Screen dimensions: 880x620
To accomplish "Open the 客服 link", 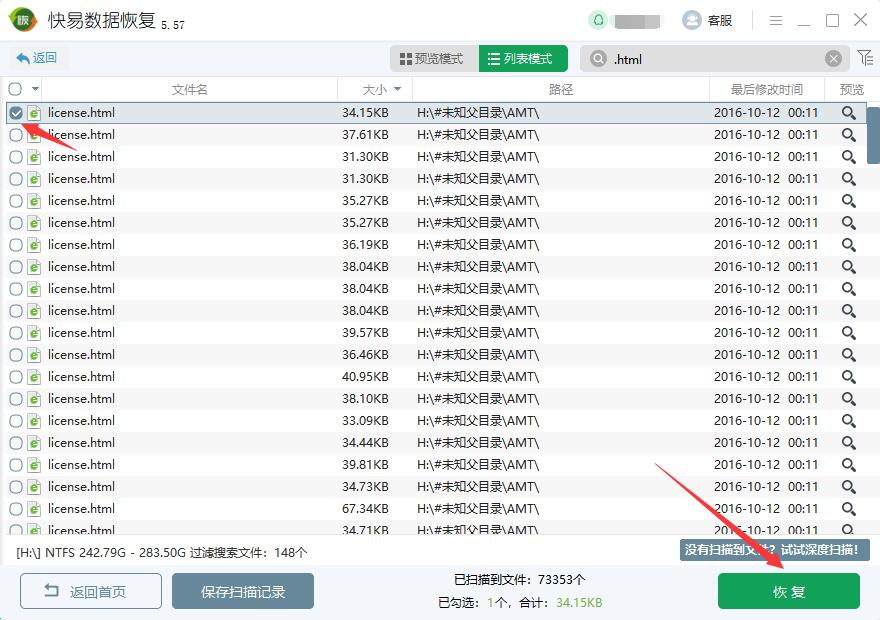I will pyautogui.click(x=719, y=21).
